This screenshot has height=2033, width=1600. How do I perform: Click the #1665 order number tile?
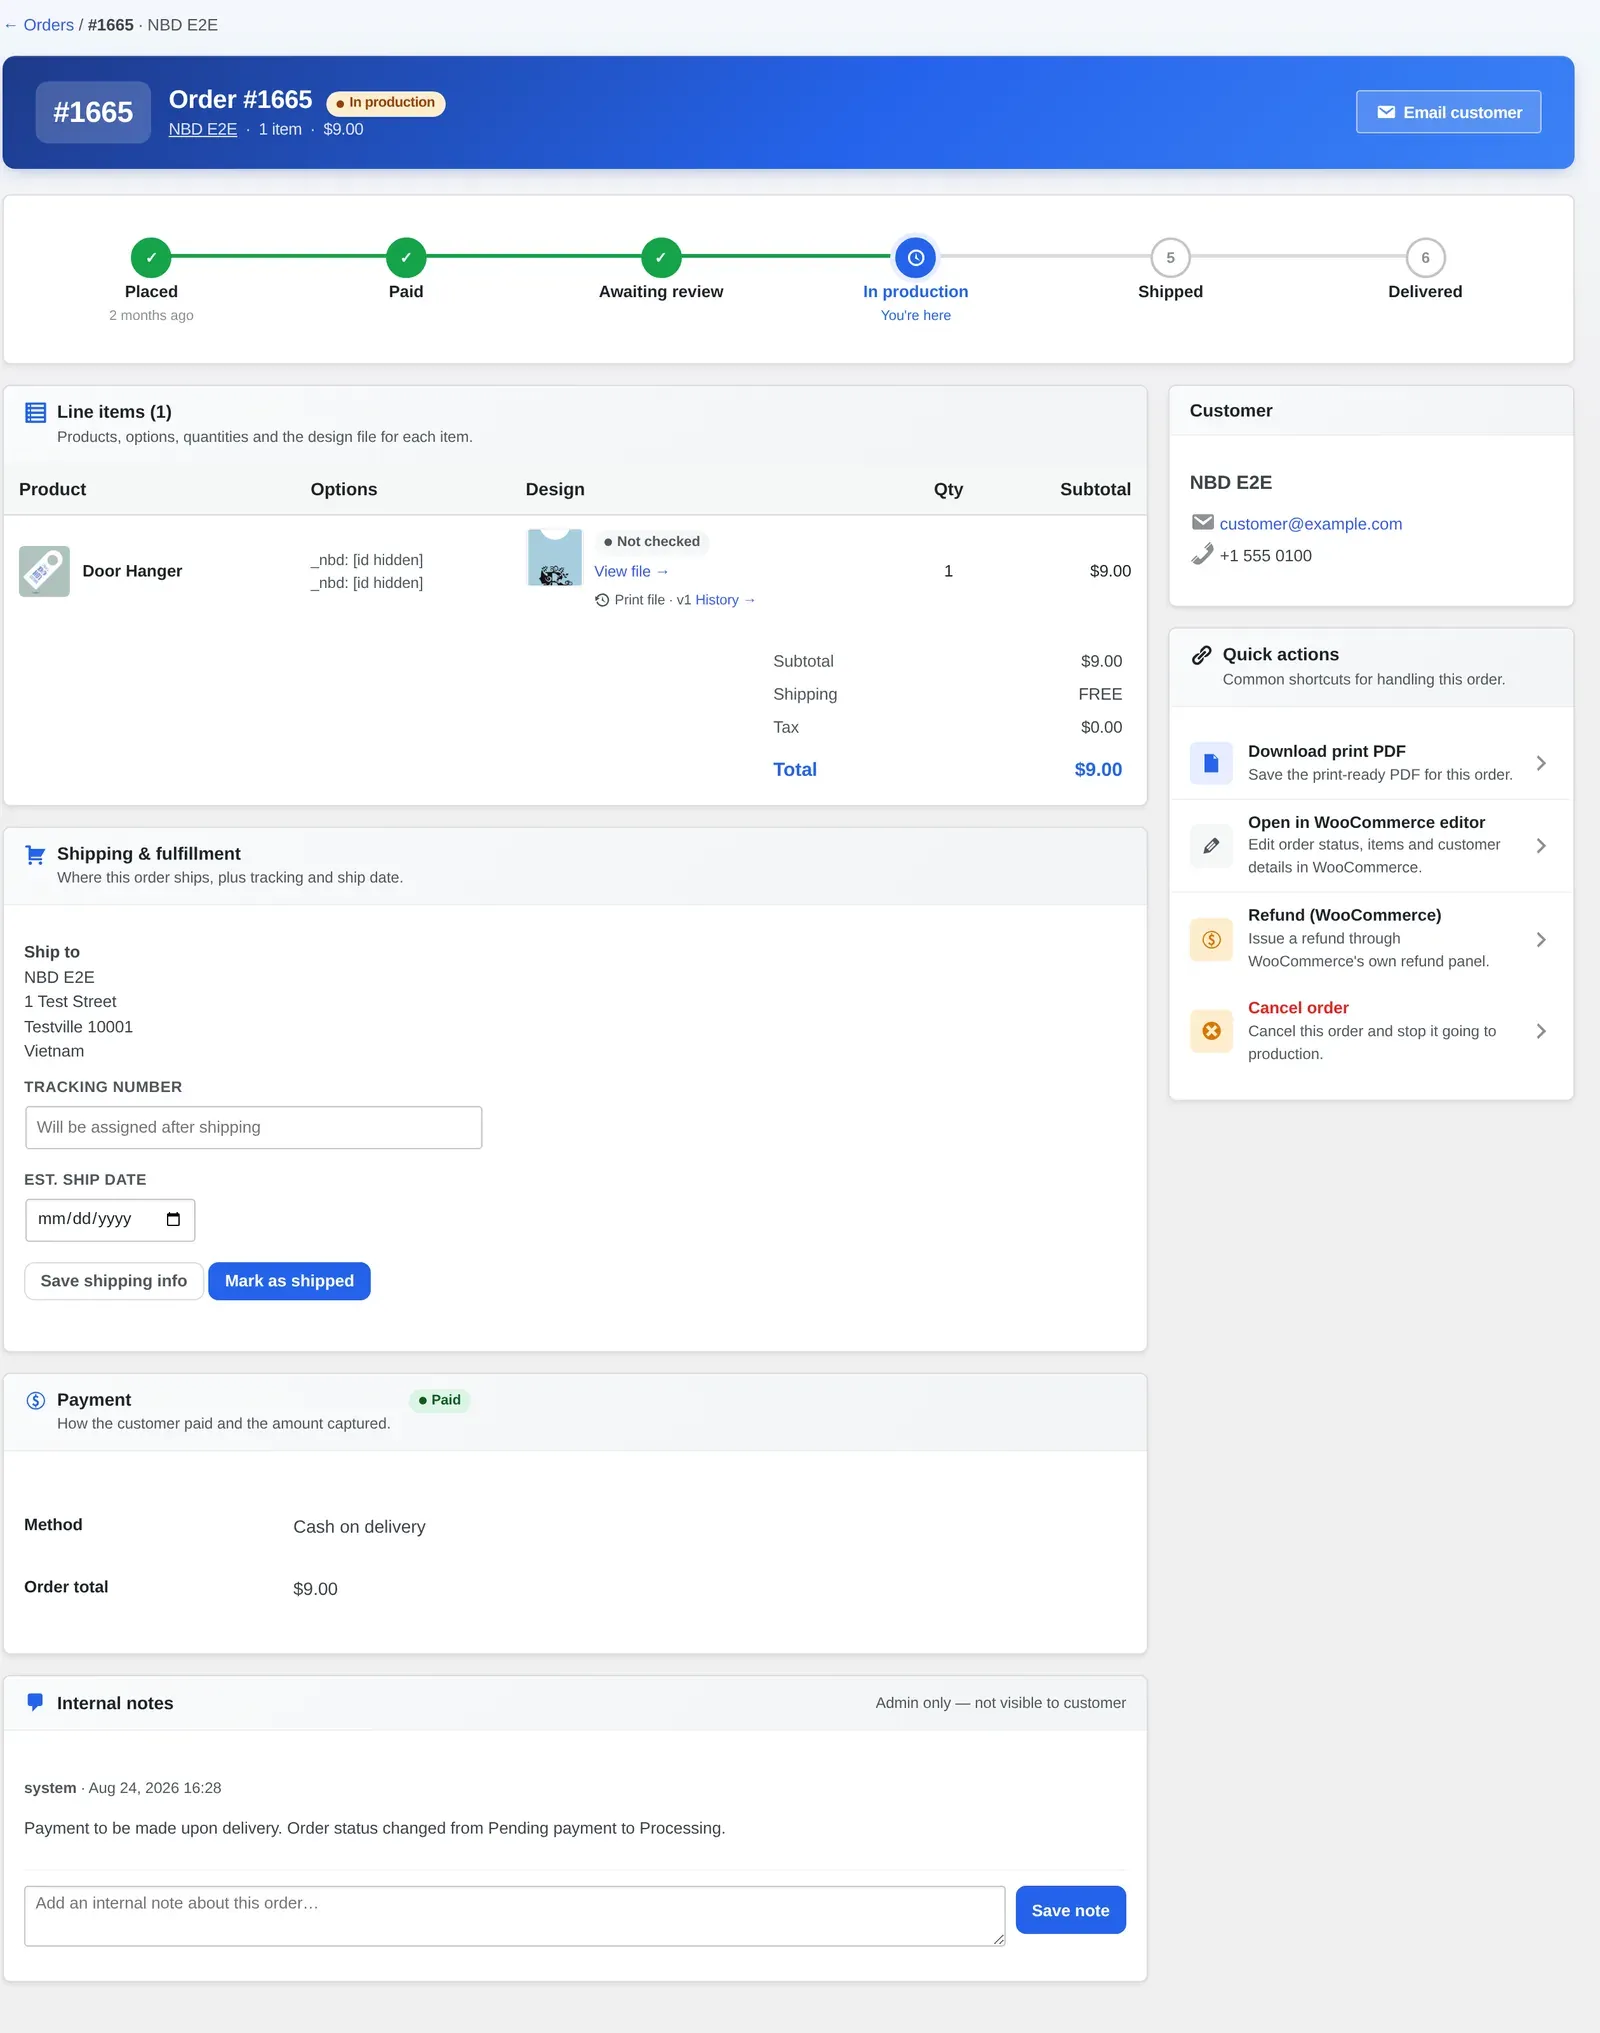[x=93, y=112]
